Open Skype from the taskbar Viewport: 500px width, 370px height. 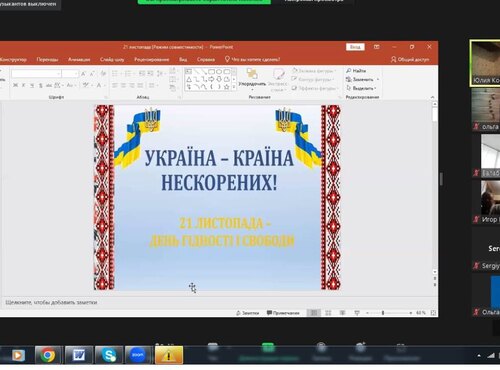[x=109, y=355]
